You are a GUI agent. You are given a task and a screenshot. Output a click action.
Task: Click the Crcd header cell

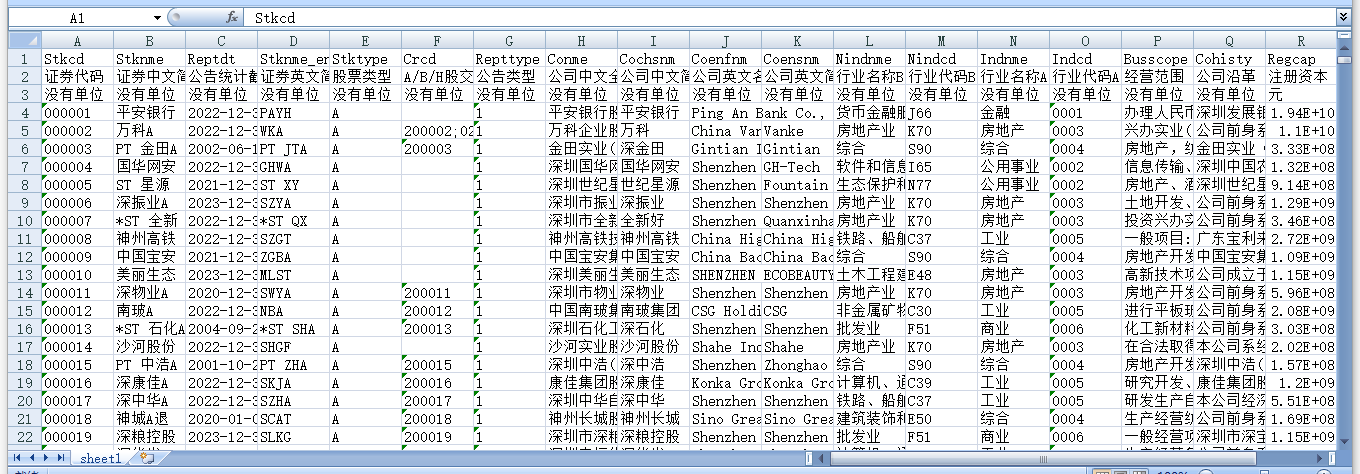pyautogui.click(x=436, y=58)
